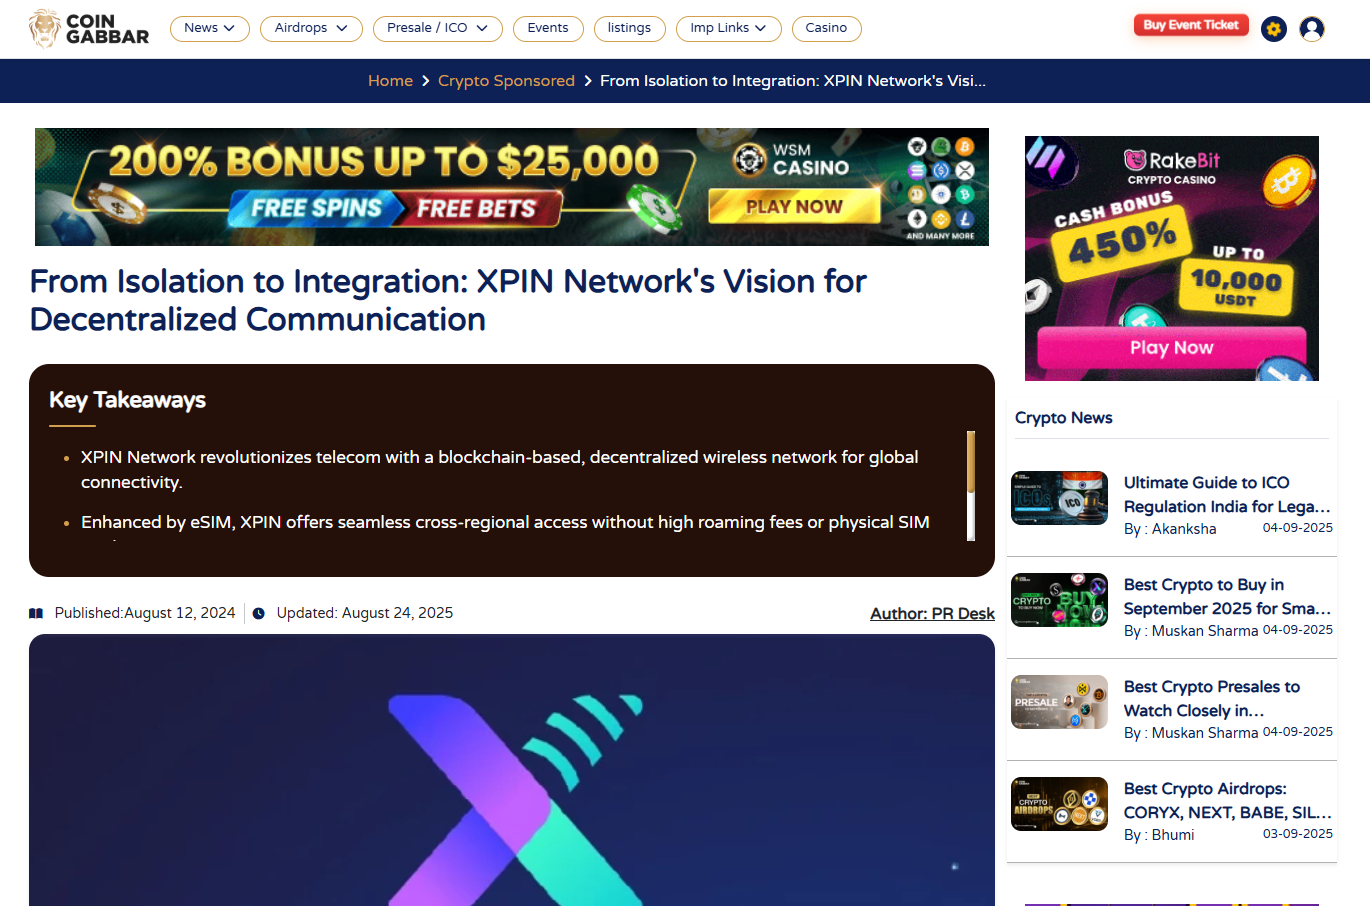Open the user profile icon
The height and width of the screenshot is (906, 1370).
coord(1312,29)
